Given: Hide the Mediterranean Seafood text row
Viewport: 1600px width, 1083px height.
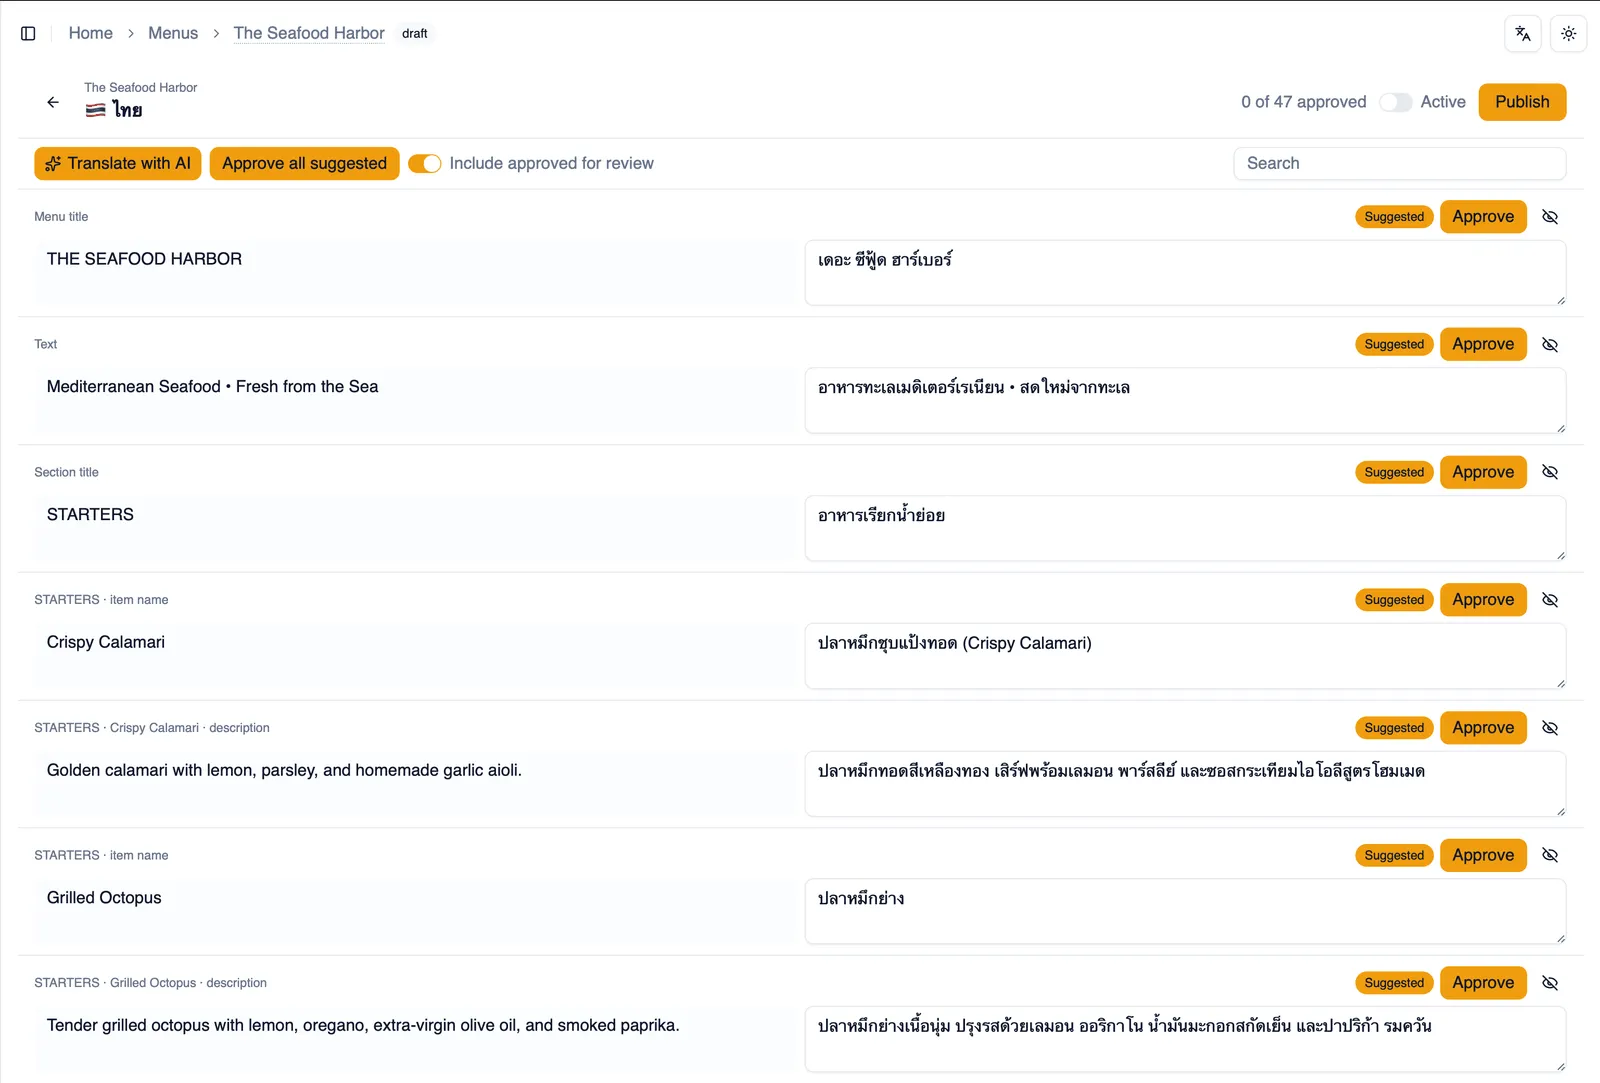Looking at the screenshot, I should click(1550, 344).
